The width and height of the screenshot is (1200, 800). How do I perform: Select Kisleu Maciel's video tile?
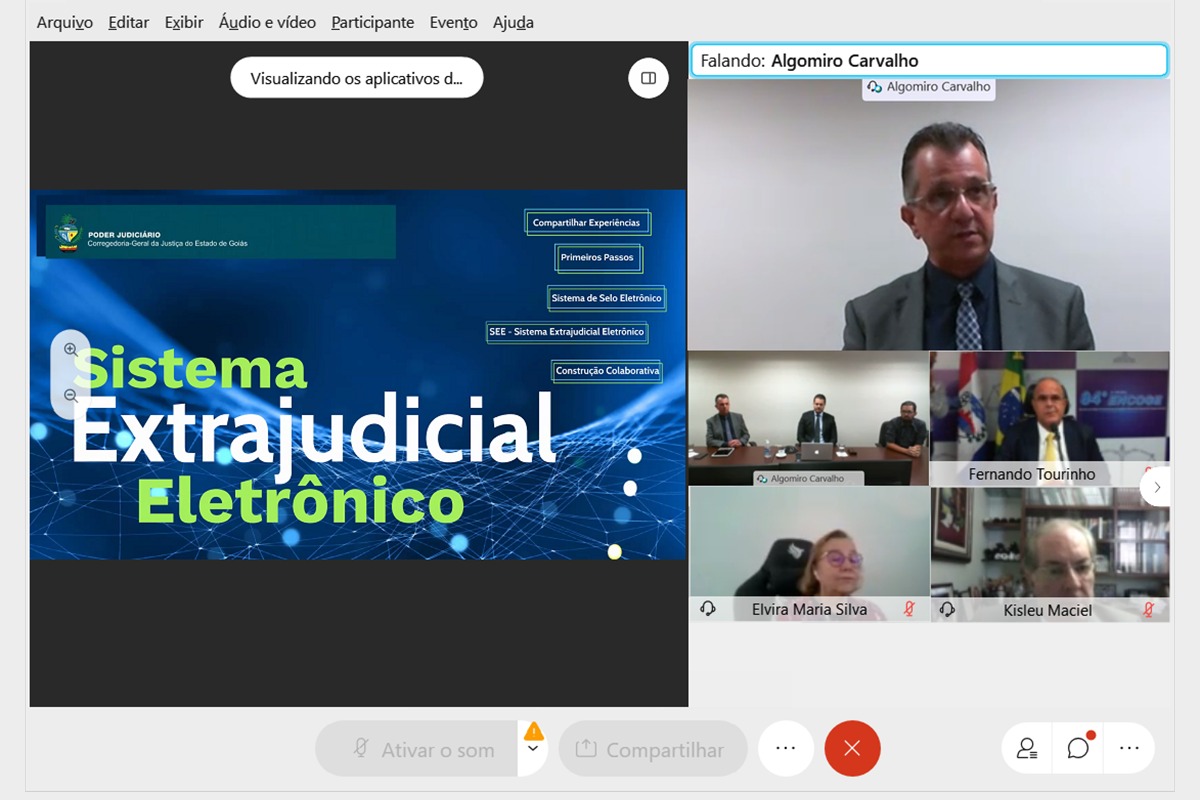click(x=1049, y=554)
